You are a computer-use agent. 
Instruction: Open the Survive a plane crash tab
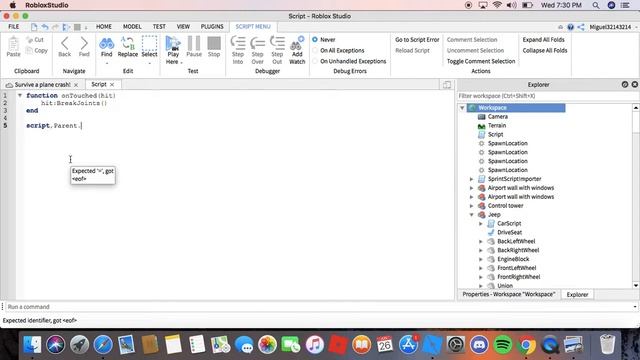click(x=42, y=84)
